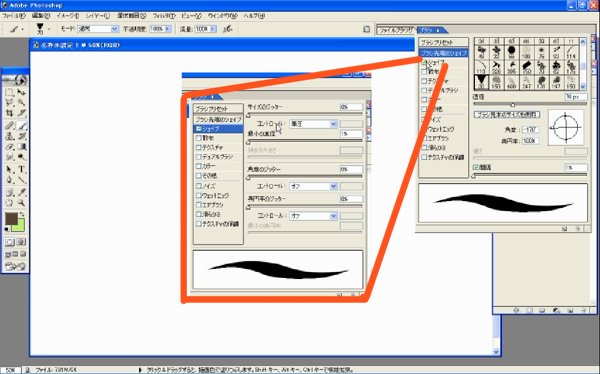Screen dimensions: 600x374
Task: Select the Slice tool
Action: coord(21,113)
